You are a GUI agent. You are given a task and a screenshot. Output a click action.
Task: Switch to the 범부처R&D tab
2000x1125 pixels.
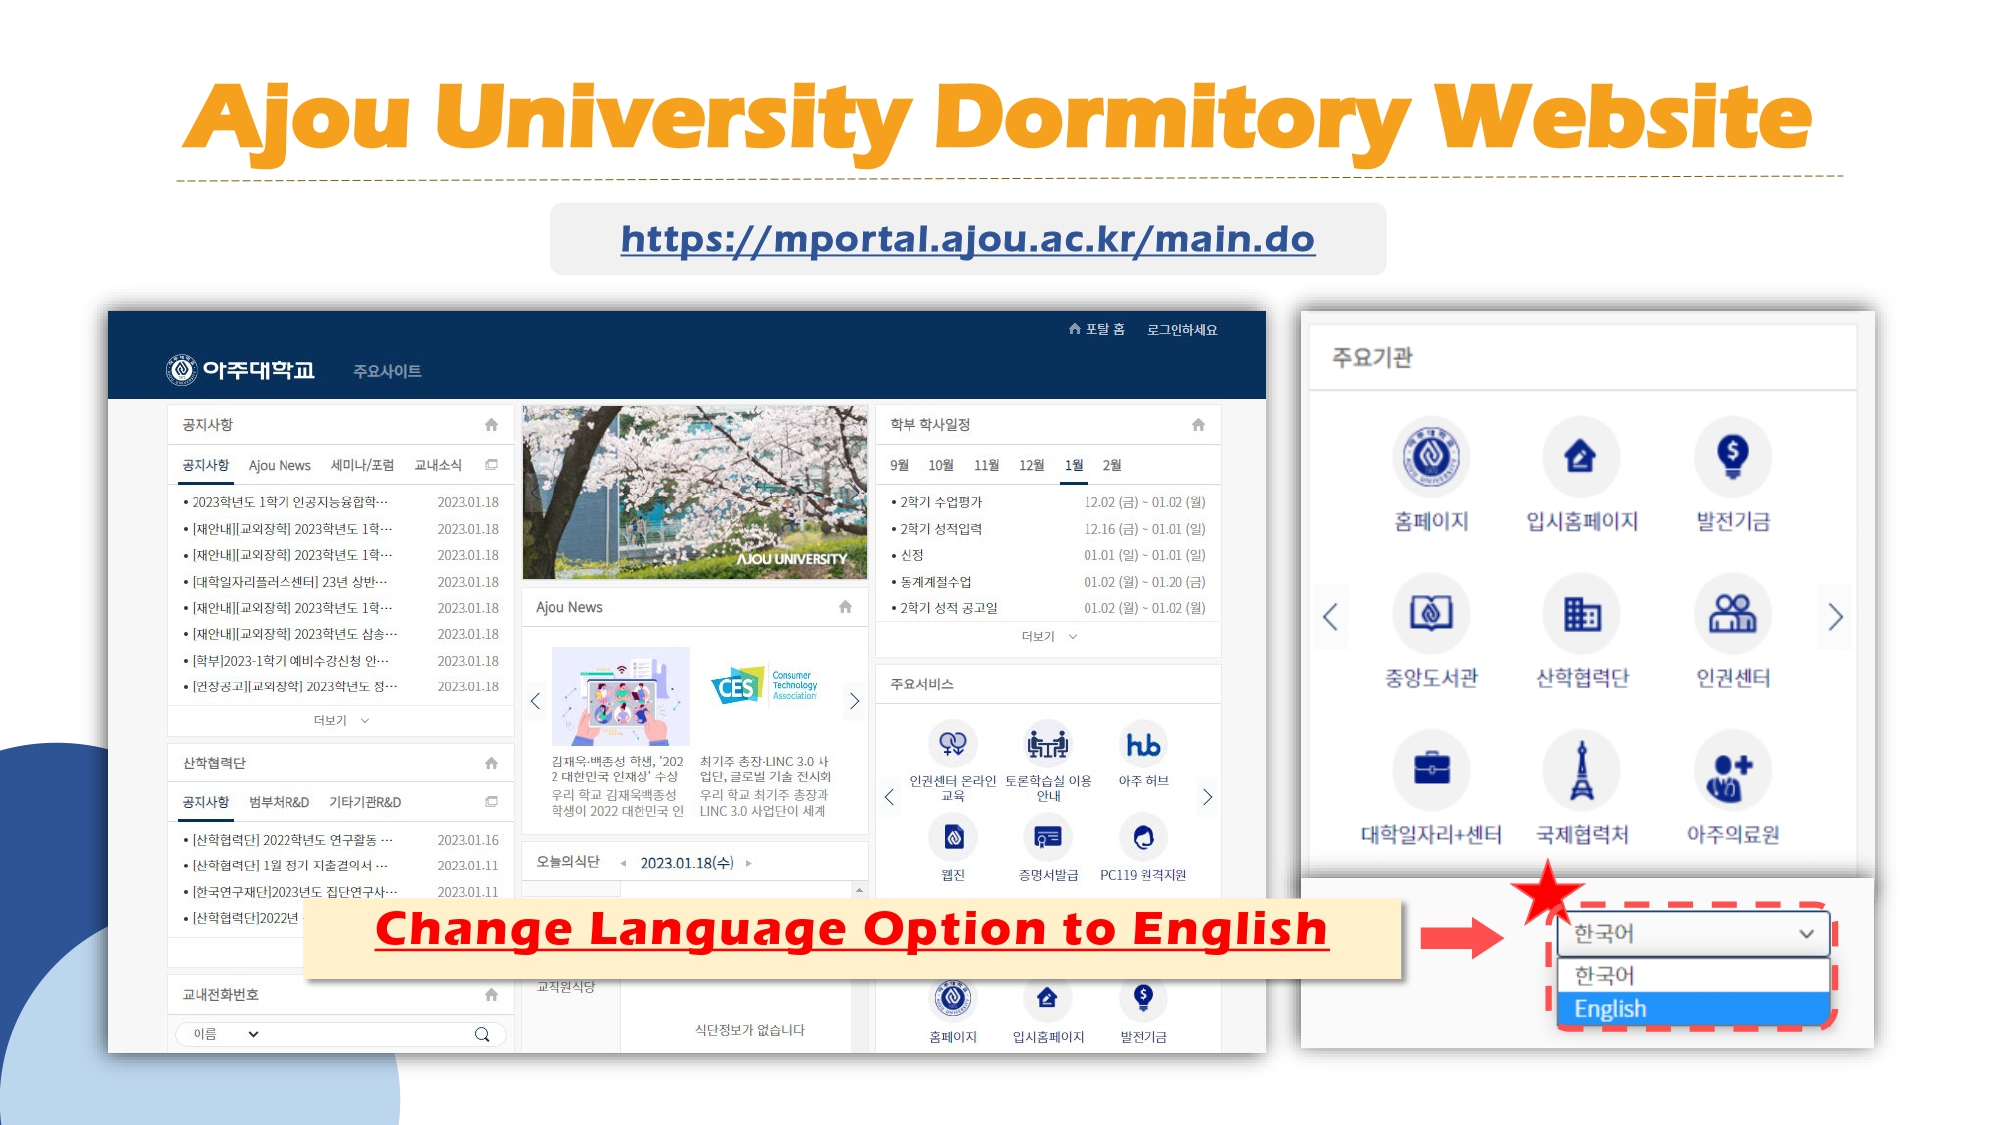pyautogui.click(x=279, y=802)
